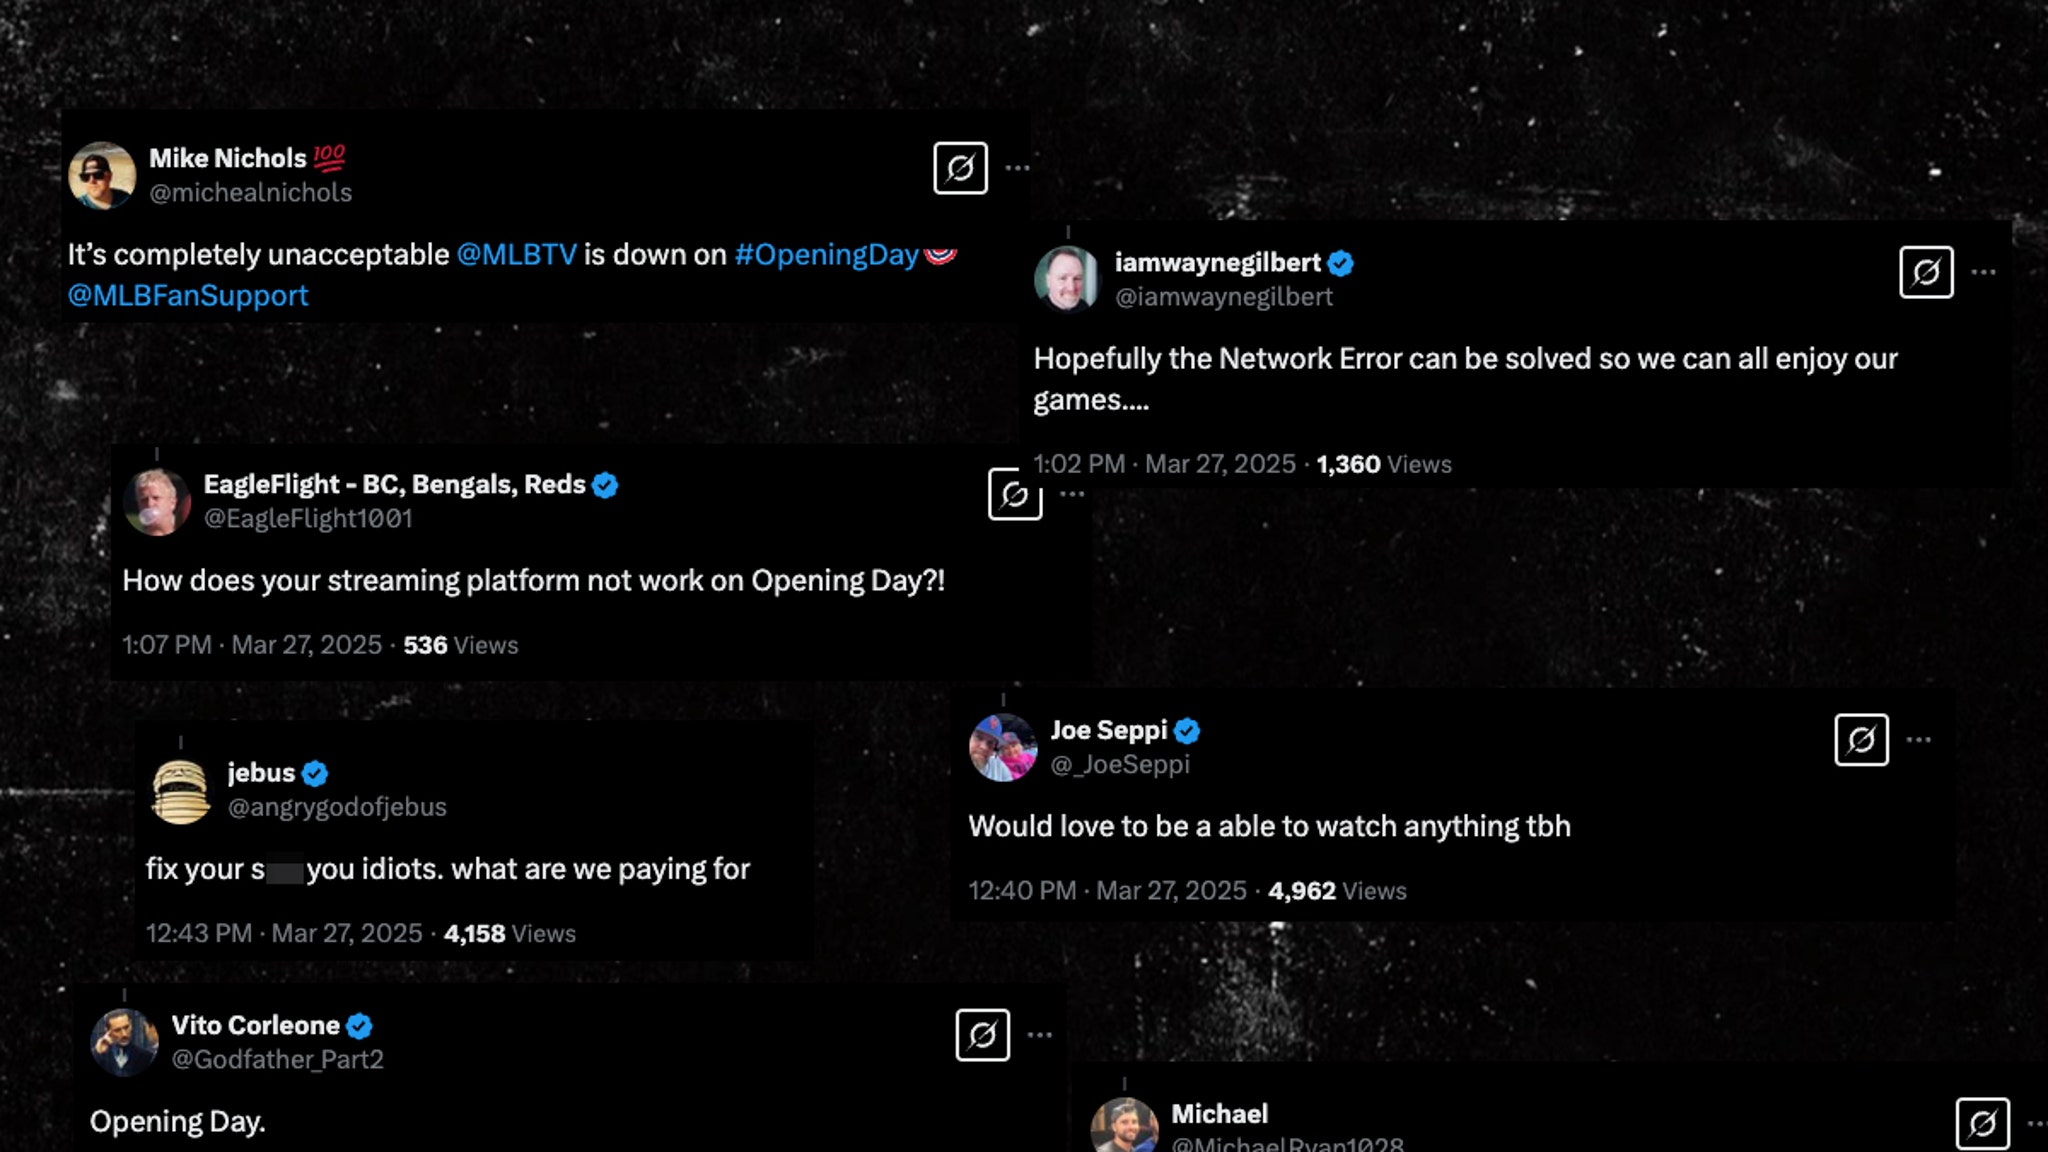The image size is (2048, 1152).
Task: Click Mike Nichols' profile avatar
Action: tap(102, 175)
